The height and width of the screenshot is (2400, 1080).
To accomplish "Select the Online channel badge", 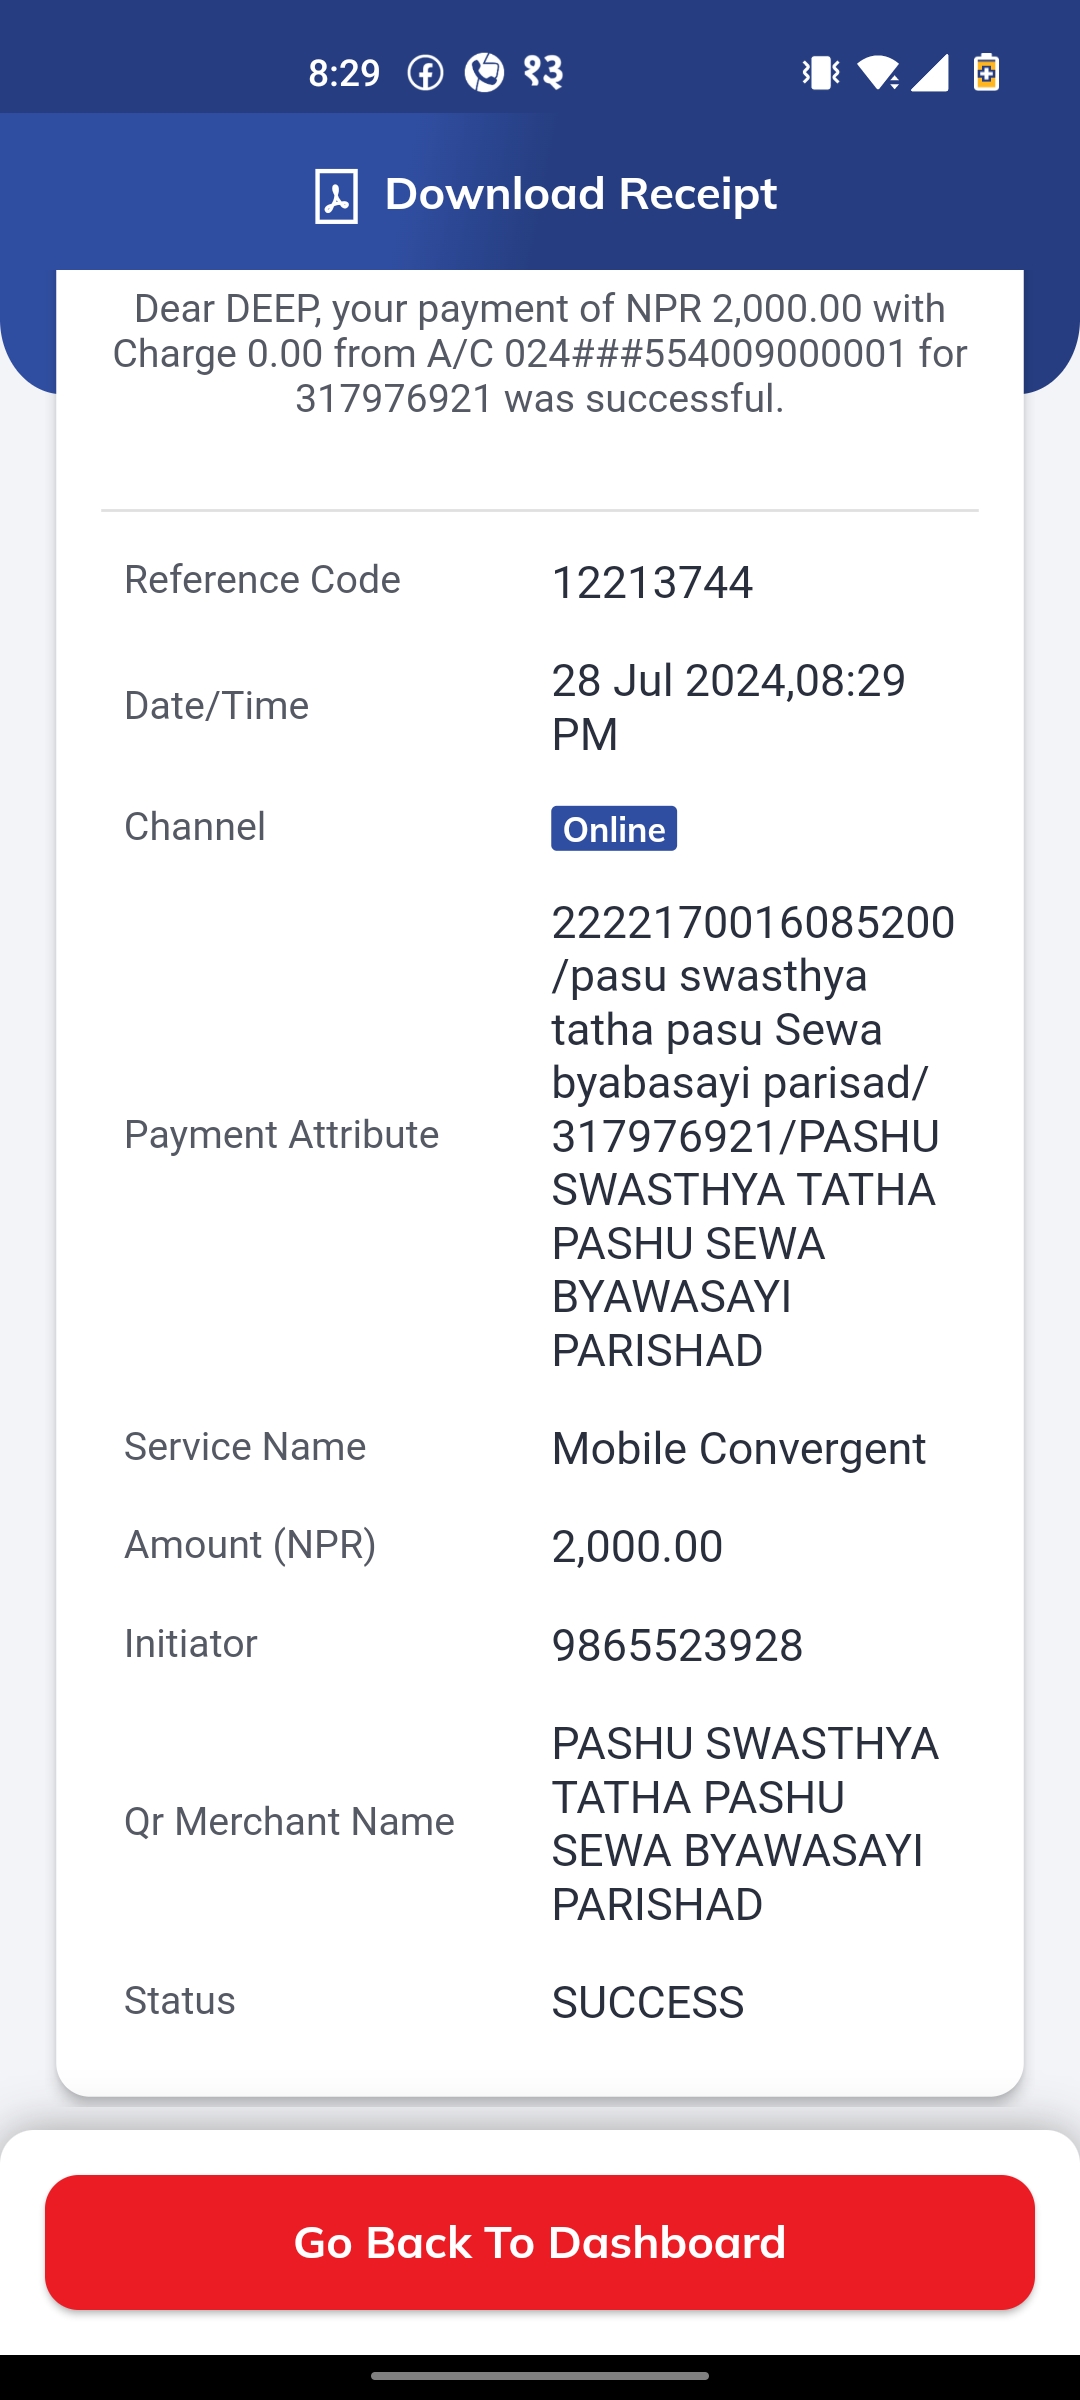I will (614, 828).
